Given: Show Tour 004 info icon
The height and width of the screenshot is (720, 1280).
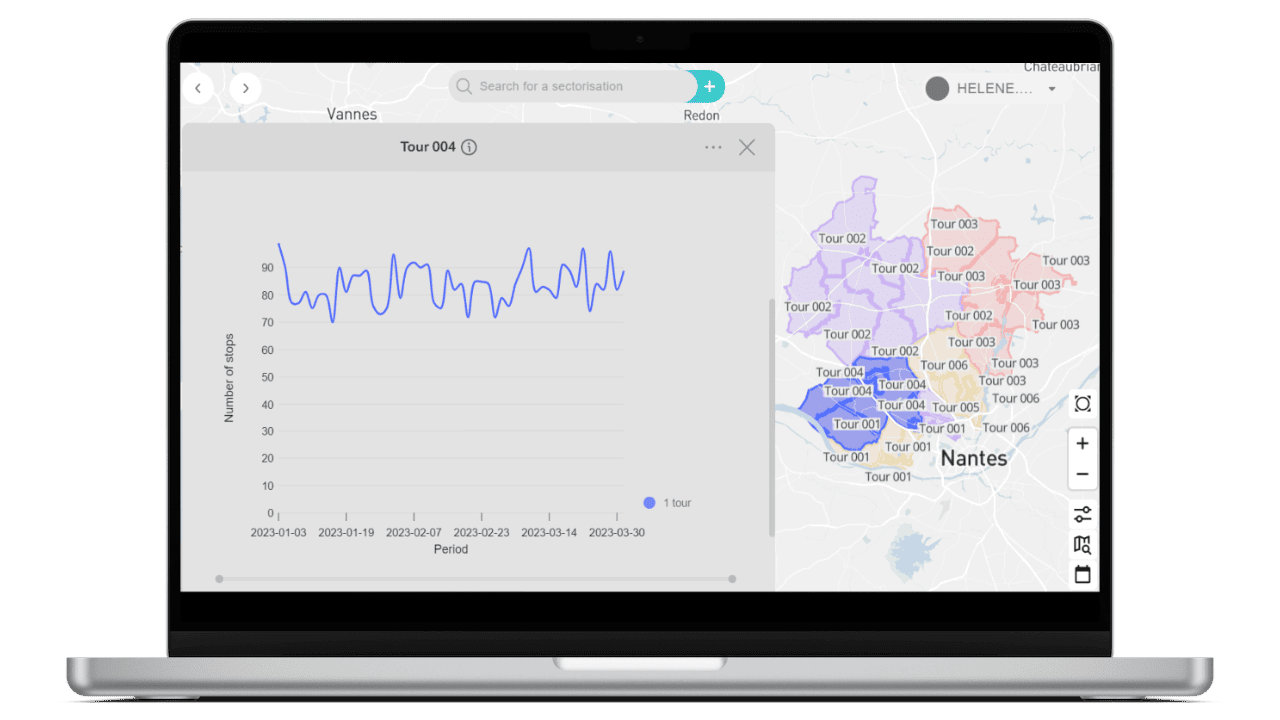Looking at the screenshot, I should click(x=469, y=147).
